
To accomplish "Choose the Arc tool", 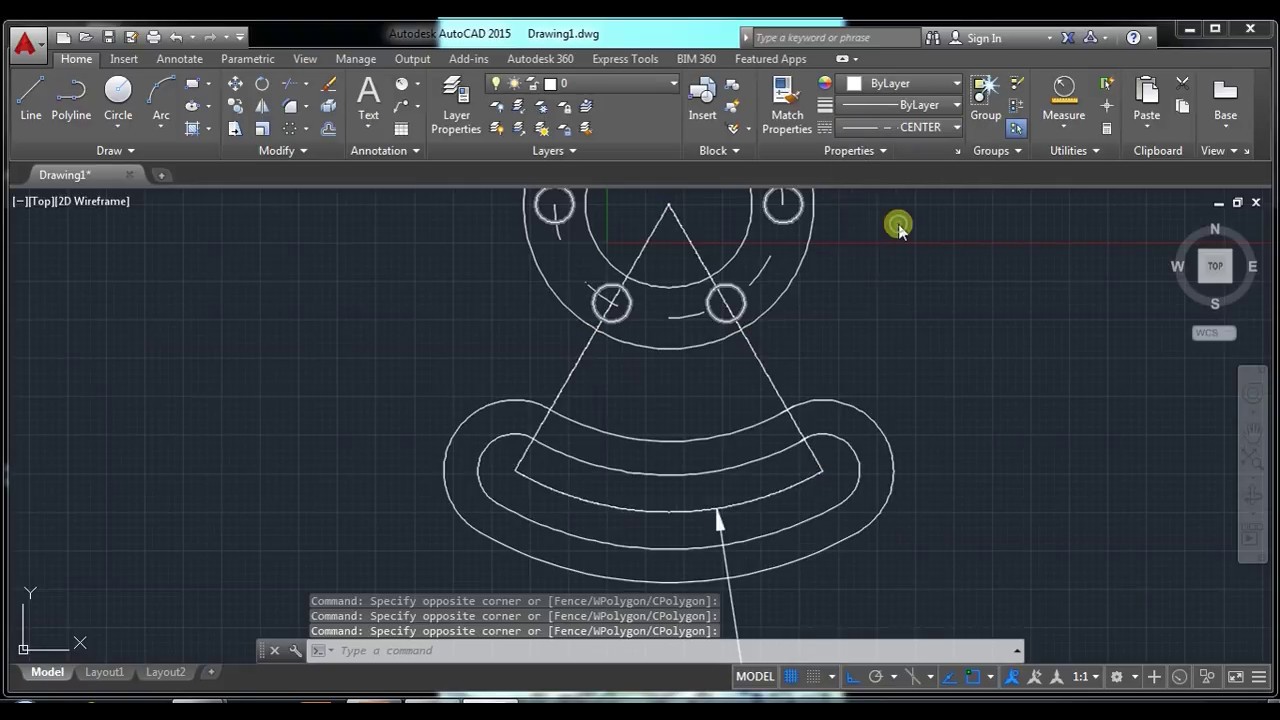I will tap(161, 99).
